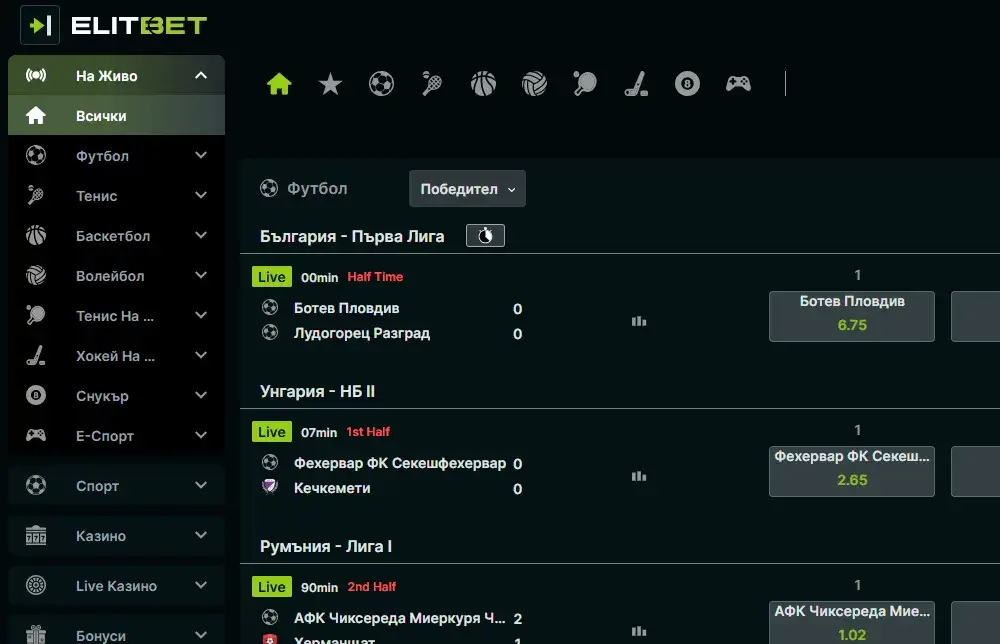Click the favorites star icon
The height and width of the screenshot is (644, 1000).
(x=330, y=84)
